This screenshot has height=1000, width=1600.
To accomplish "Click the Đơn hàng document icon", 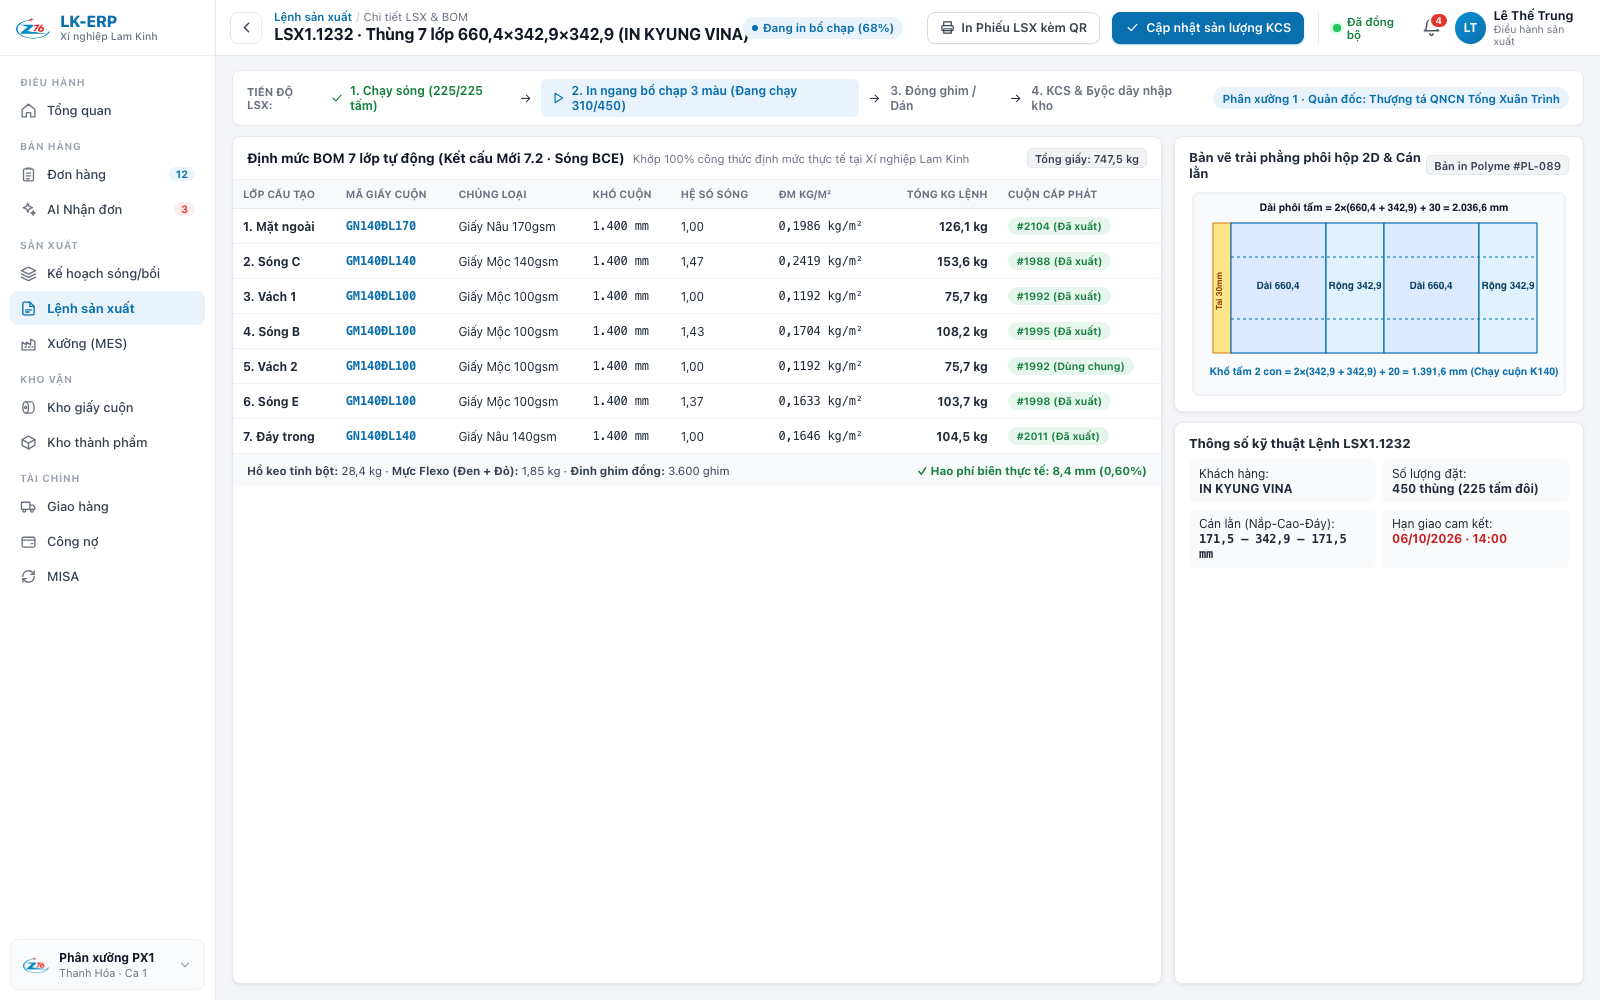I will pyautogui.click(x=29, y=175).
